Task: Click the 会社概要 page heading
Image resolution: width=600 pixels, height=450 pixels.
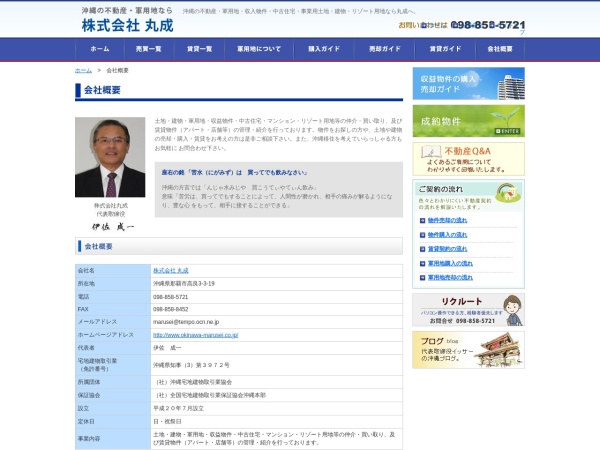Action: [x=102, y=90]
